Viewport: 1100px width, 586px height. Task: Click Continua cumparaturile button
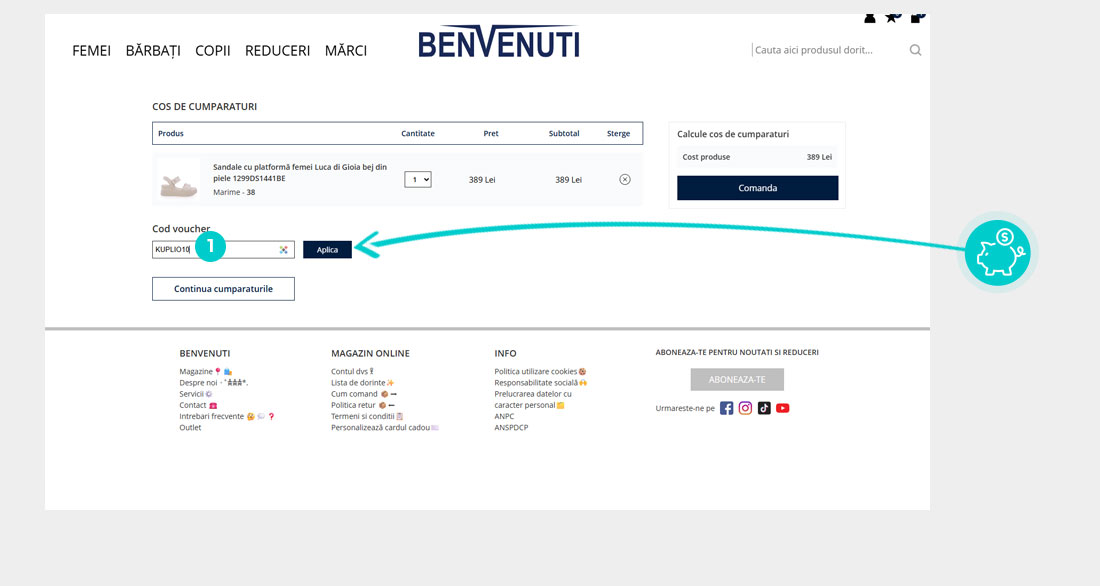223,289
